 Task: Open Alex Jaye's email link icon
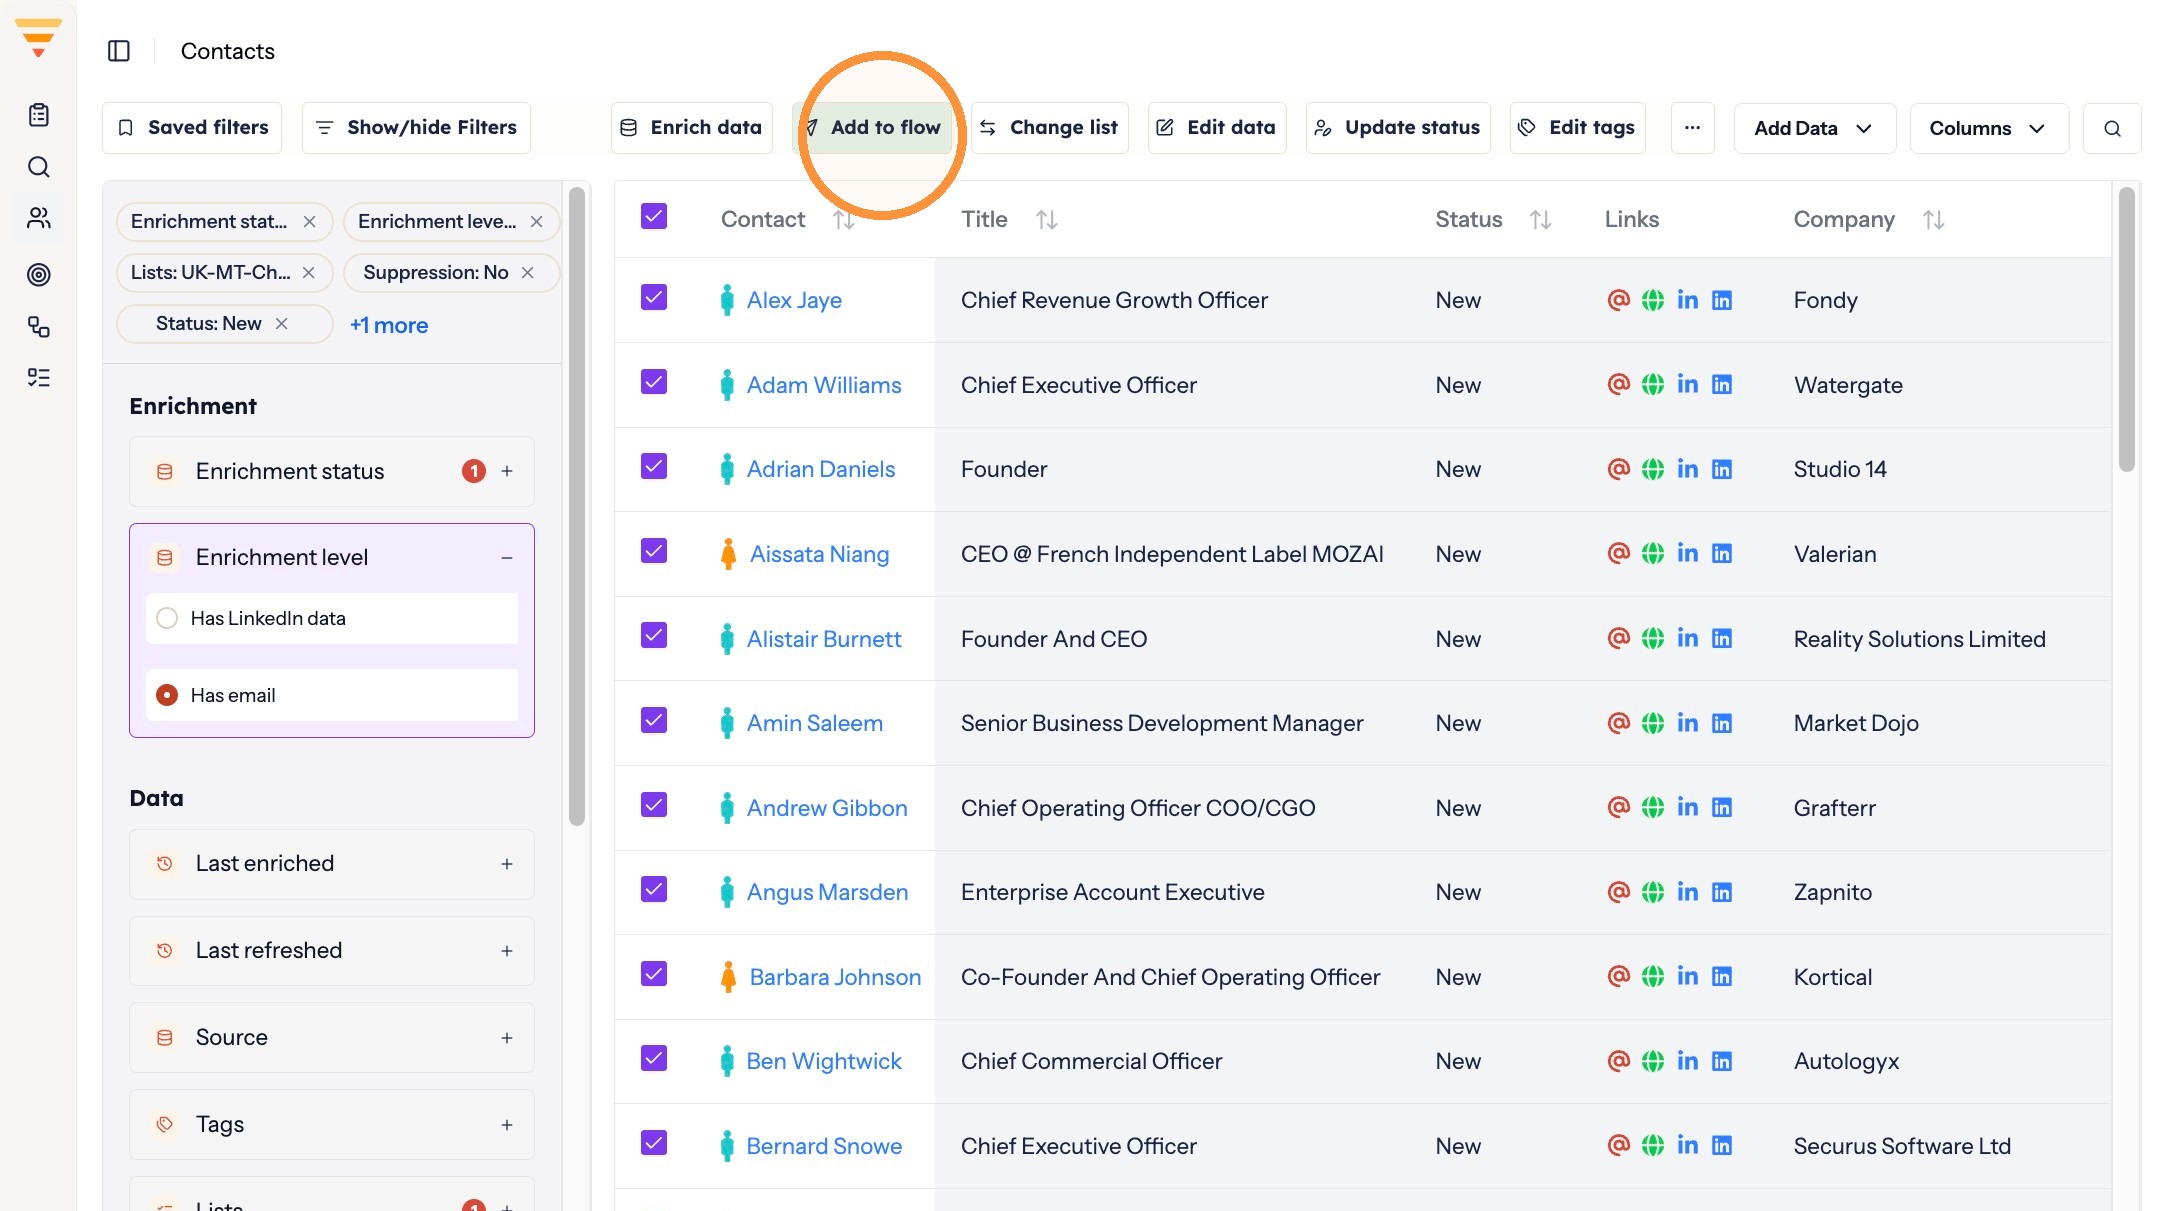1618,300
